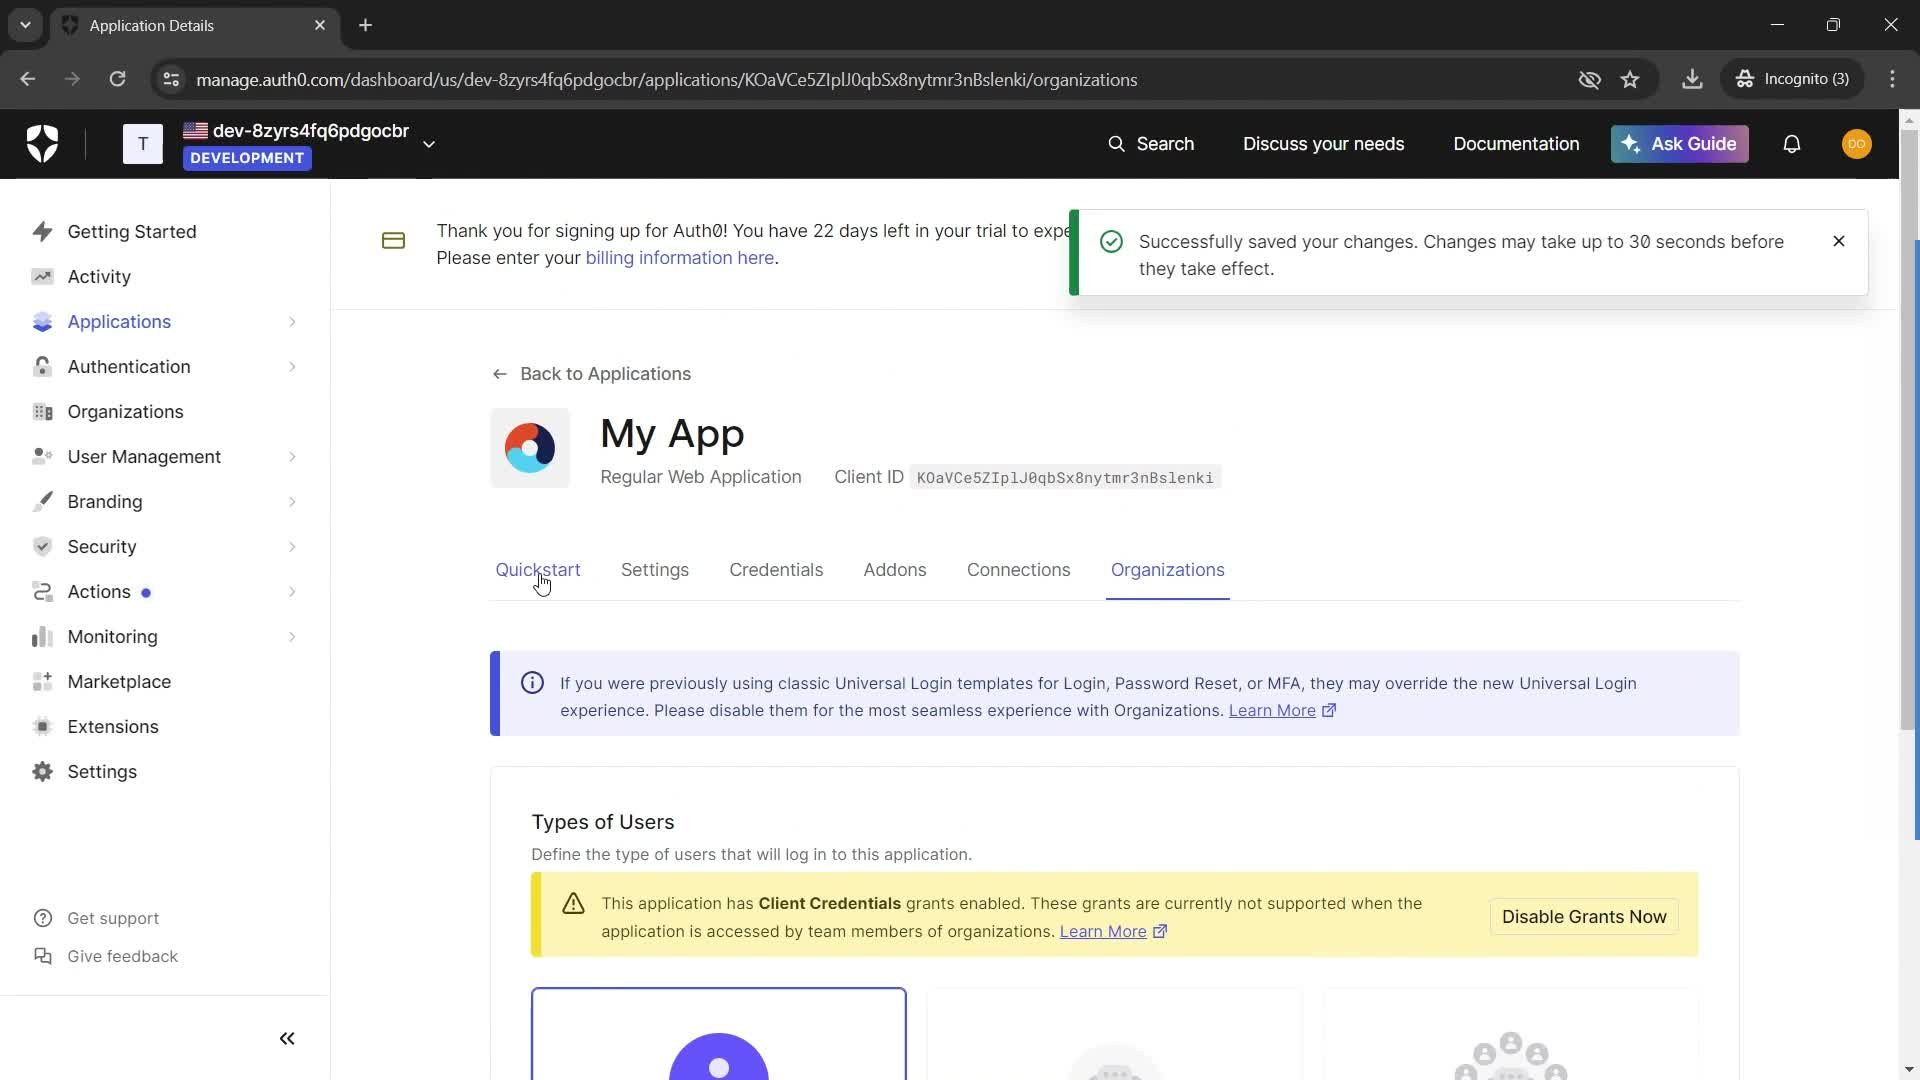Open browser downloads icon

1692,79
